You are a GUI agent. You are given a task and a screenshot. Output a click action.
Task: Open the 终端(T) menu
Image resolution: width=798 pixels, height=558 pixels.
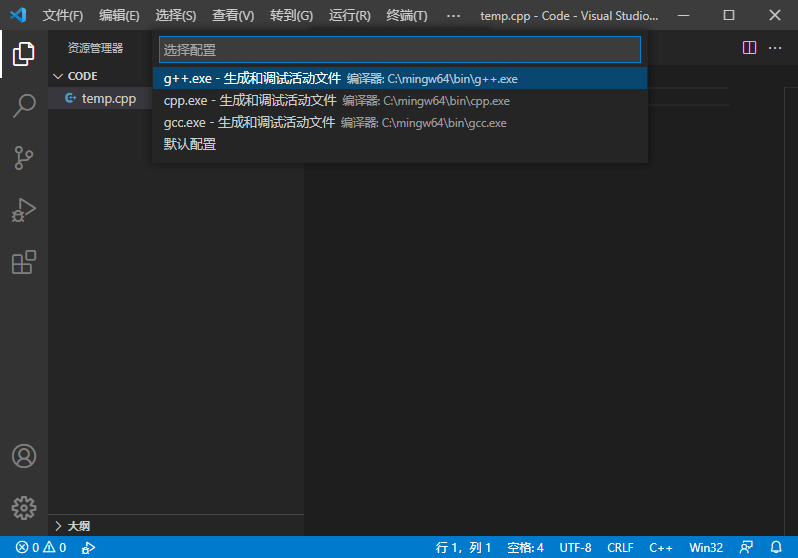[x=406, y=16]
